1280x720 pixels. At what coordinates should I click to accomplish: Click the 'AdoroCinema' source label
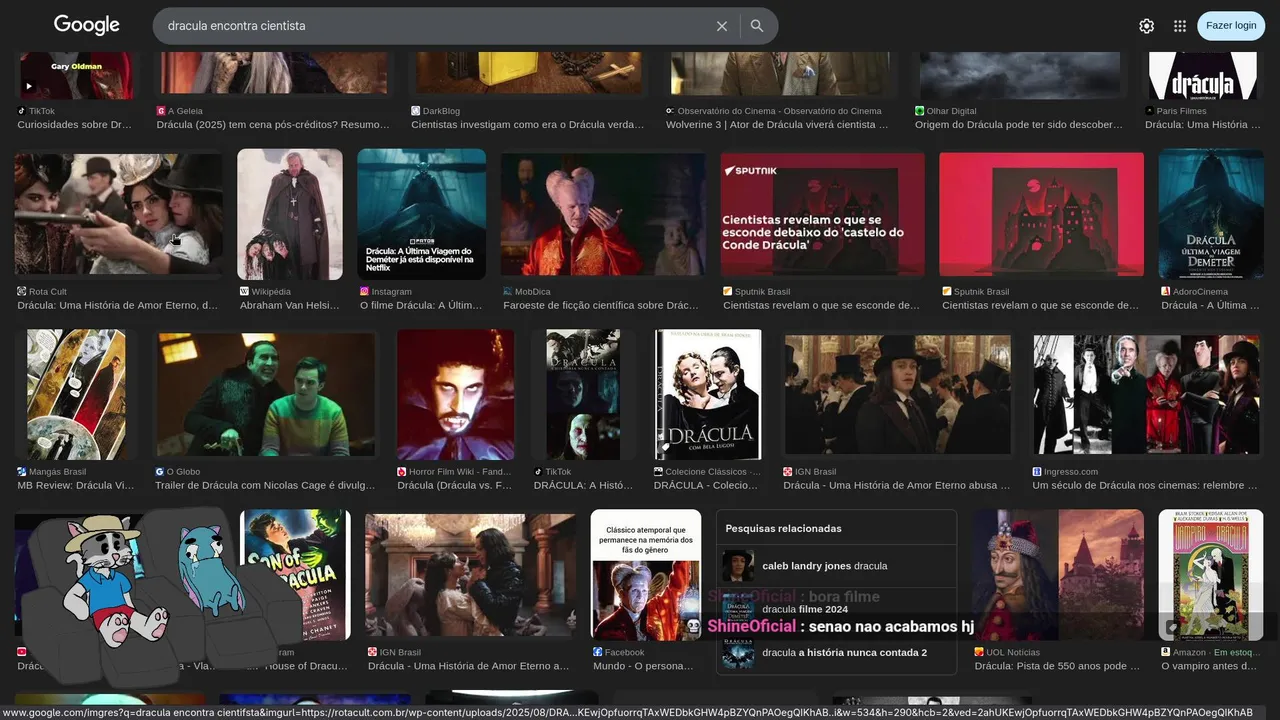1194,292
